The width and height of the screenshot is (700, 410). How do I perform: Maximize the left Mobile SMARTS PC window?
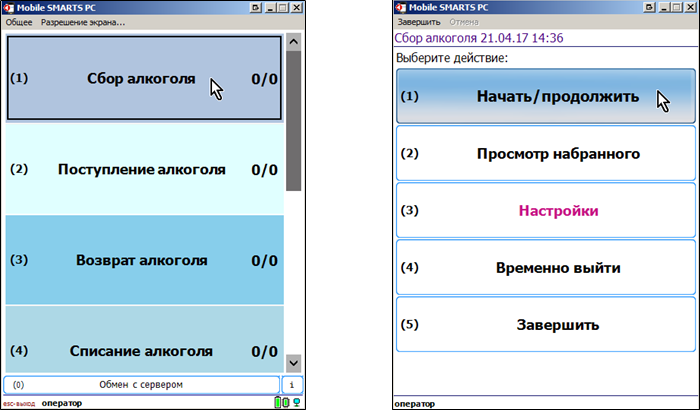[x=283, y=8]
